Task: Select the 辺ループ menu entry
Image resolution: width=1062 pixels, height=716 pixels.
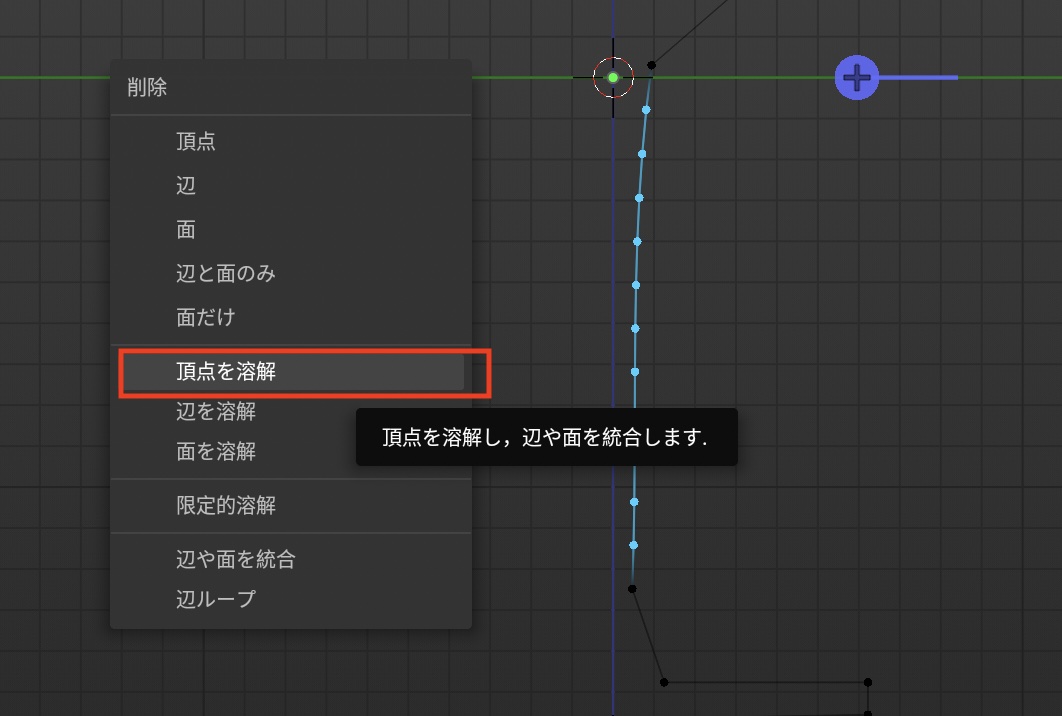Action: [x=216, y=599]
